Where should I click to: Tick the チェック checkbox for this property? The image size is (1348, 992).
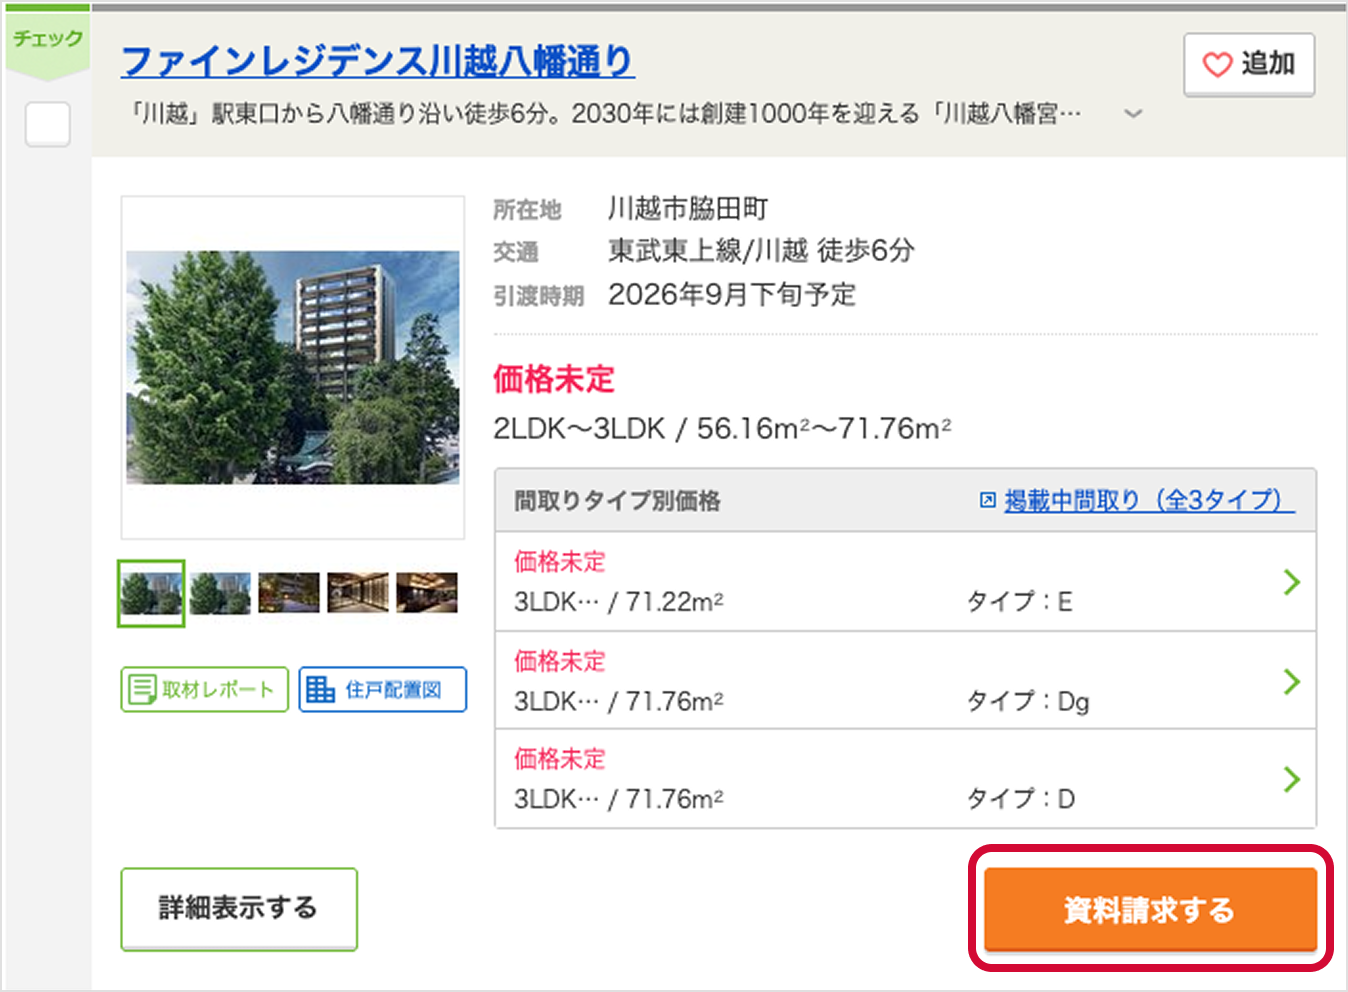click(47, 125)
